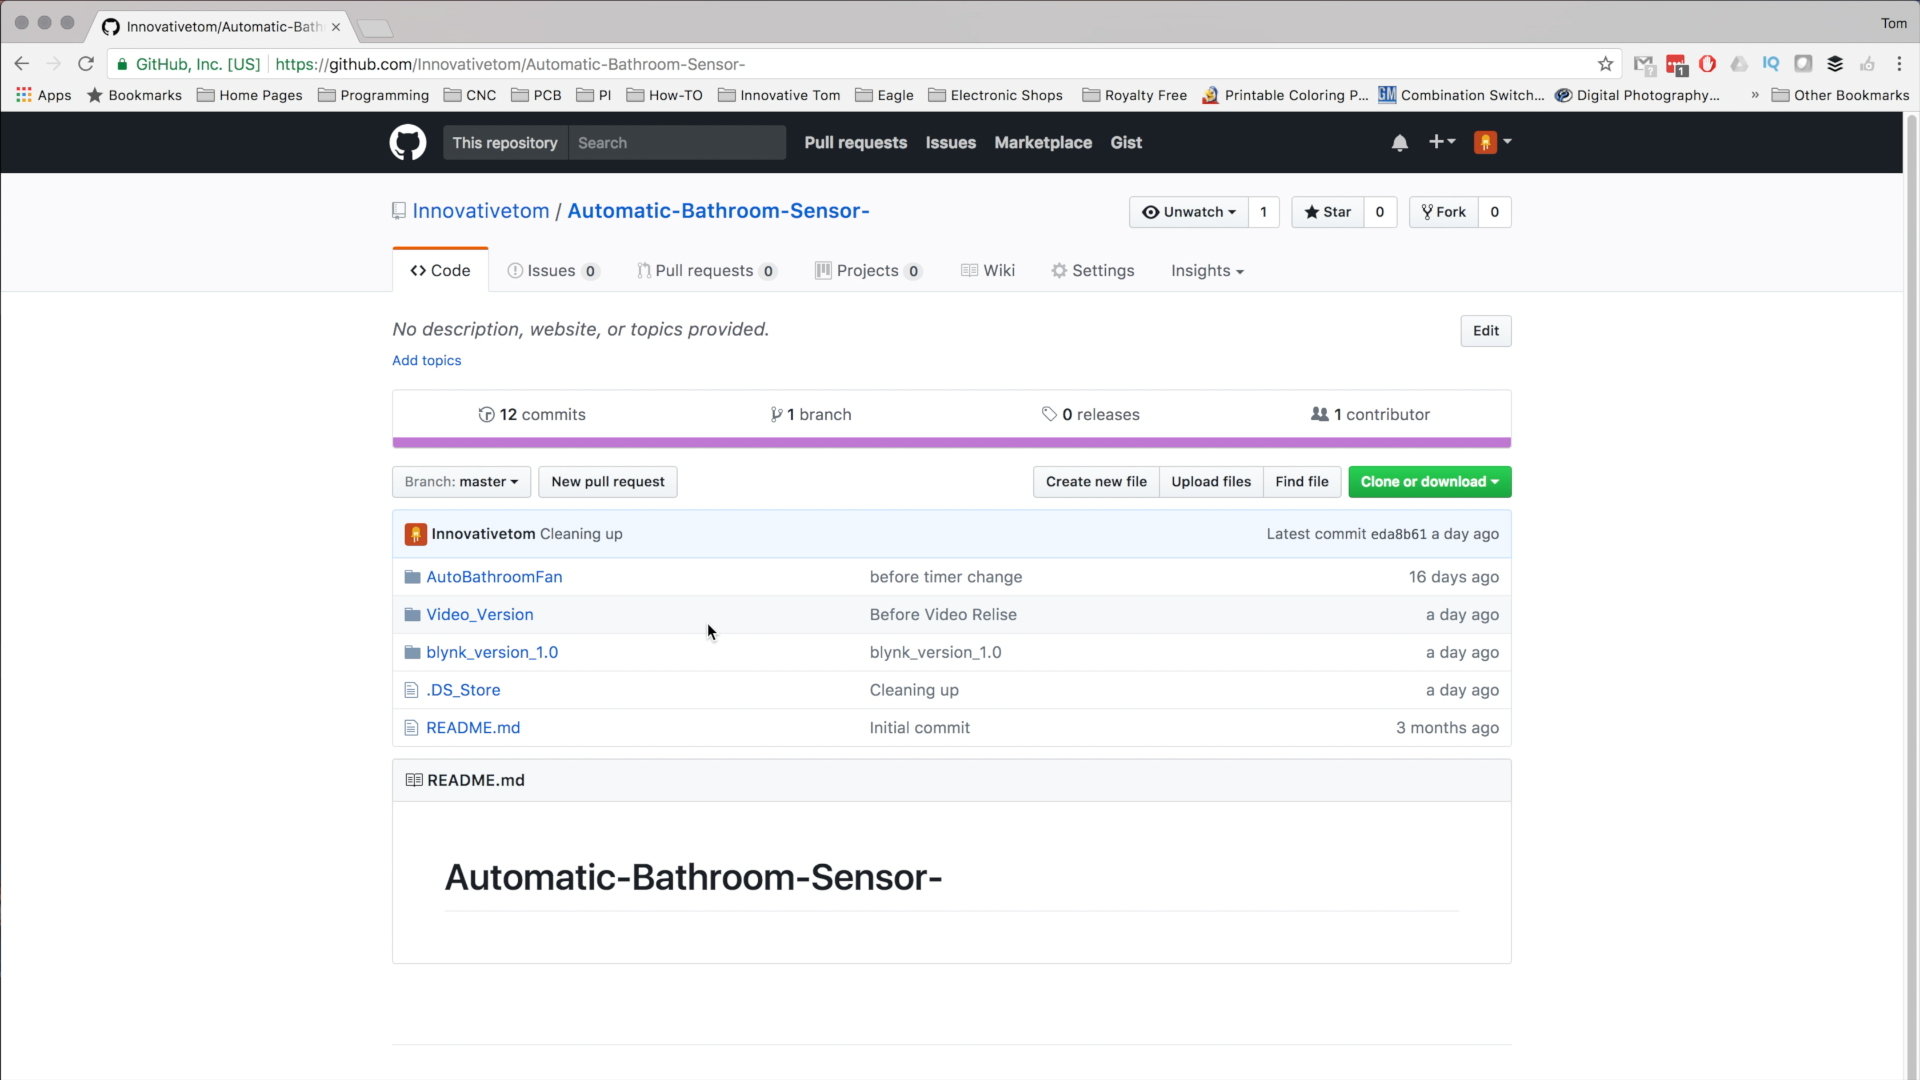Open the Wiki tab
The height and width of the screenshot is (1080, 1920).
pyautogui.click(x=988, y=271)
